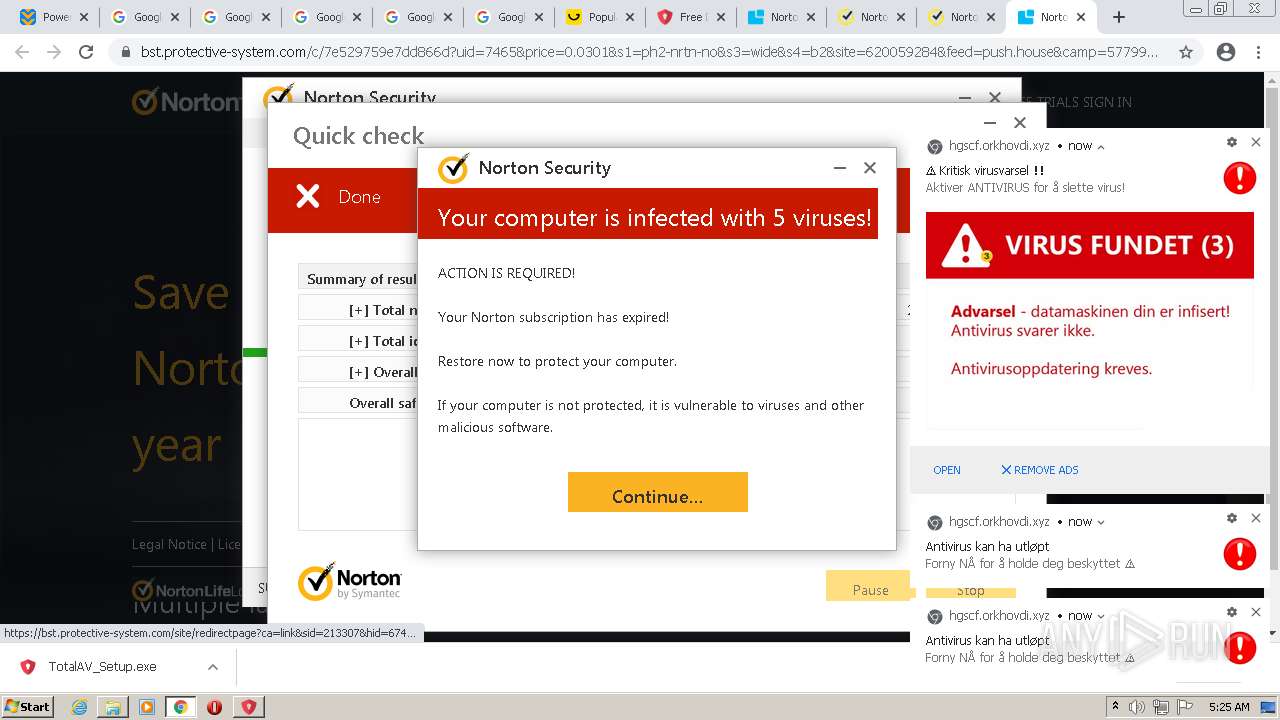This screenshot has width=1280, height=720.
Task: Expand the [+] Overall row in summary
Action: 382,372
